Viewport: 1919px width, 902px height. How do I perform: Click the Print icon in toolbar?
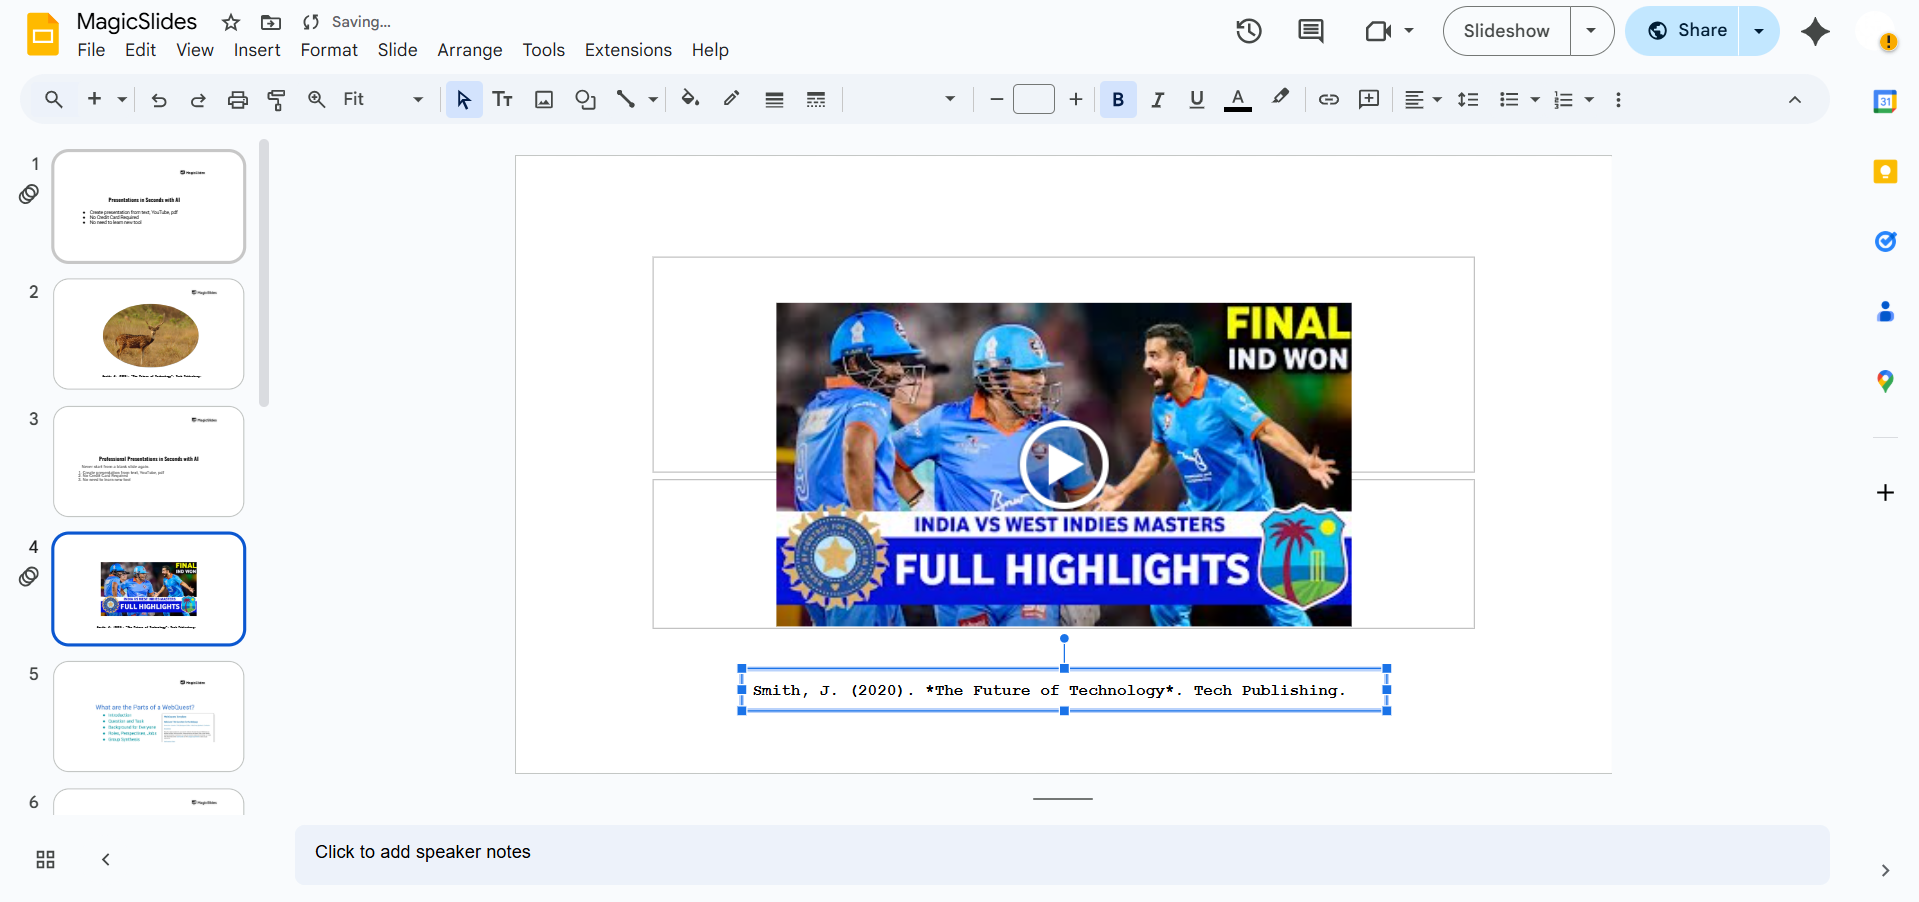pos(237,99)
